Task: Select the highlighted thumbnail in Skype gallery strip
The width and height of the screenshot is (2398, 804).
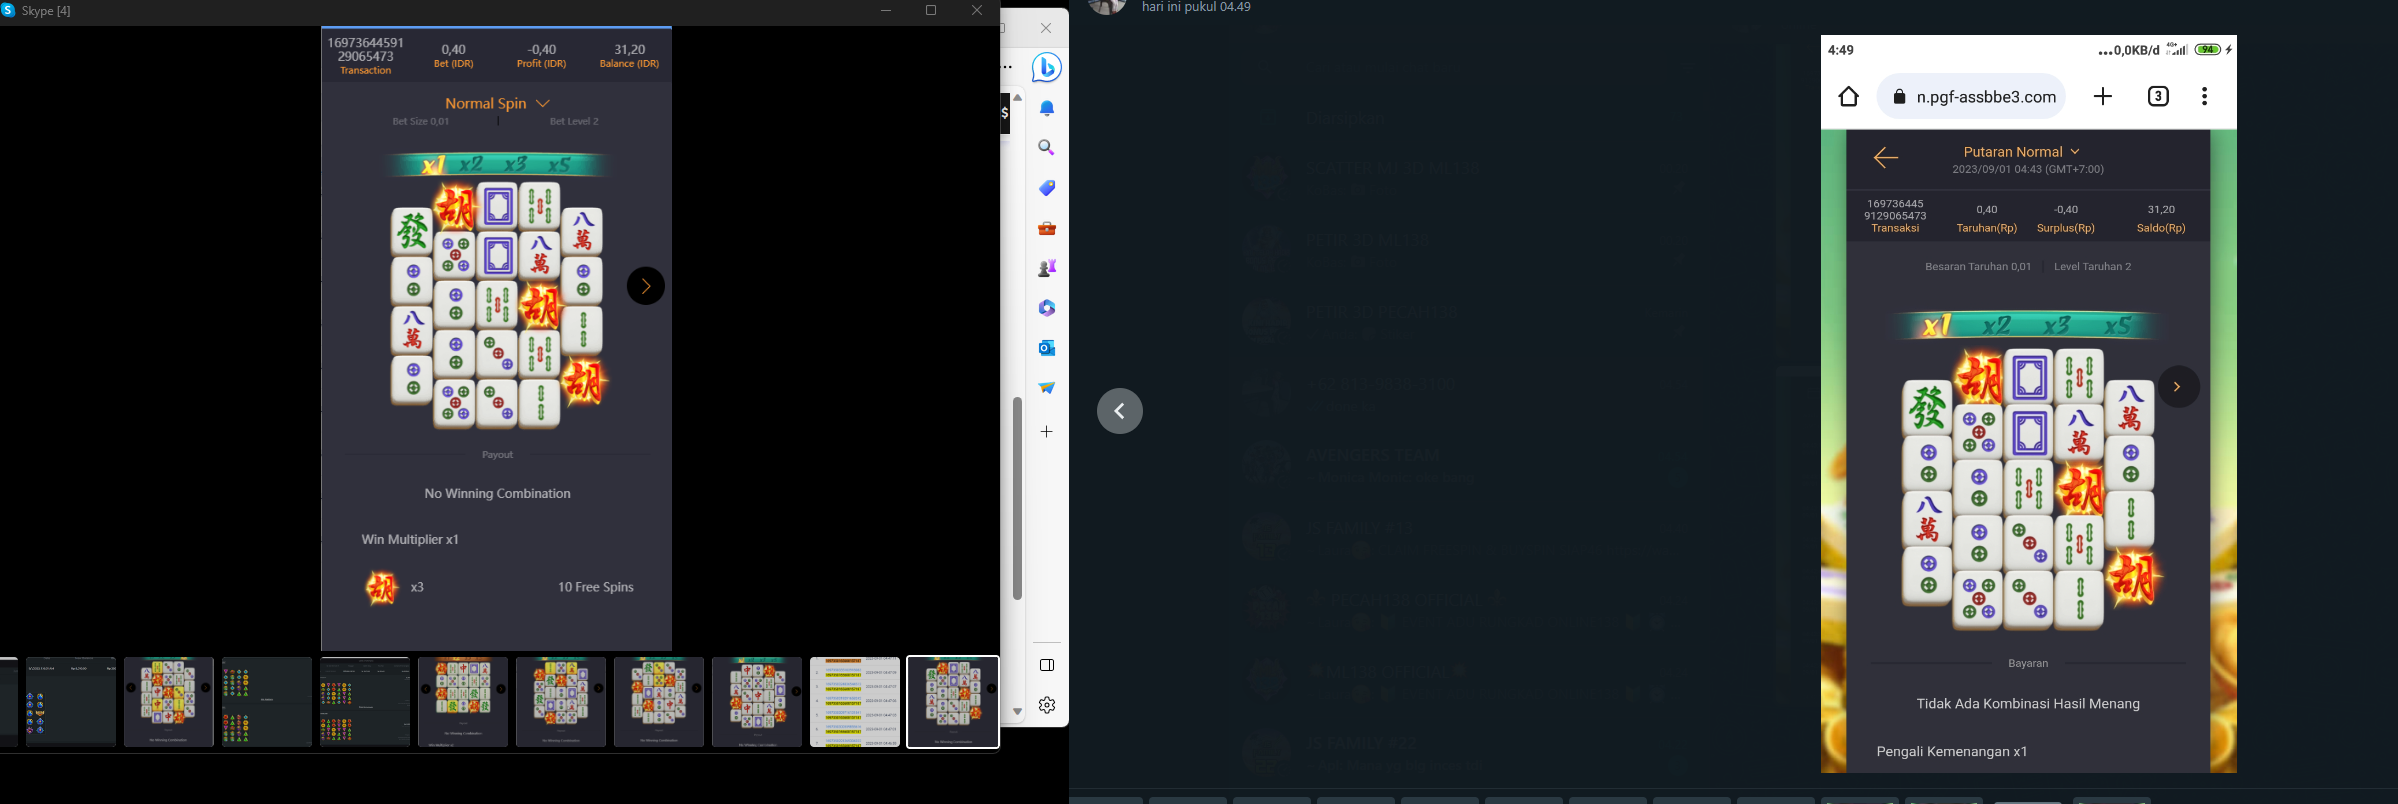Action: 953,702
